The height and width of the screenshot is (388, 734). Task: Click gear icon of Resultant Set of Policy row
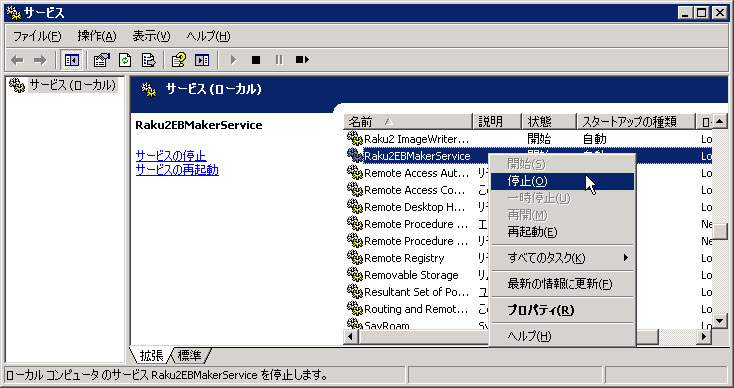tap(355, 292)
